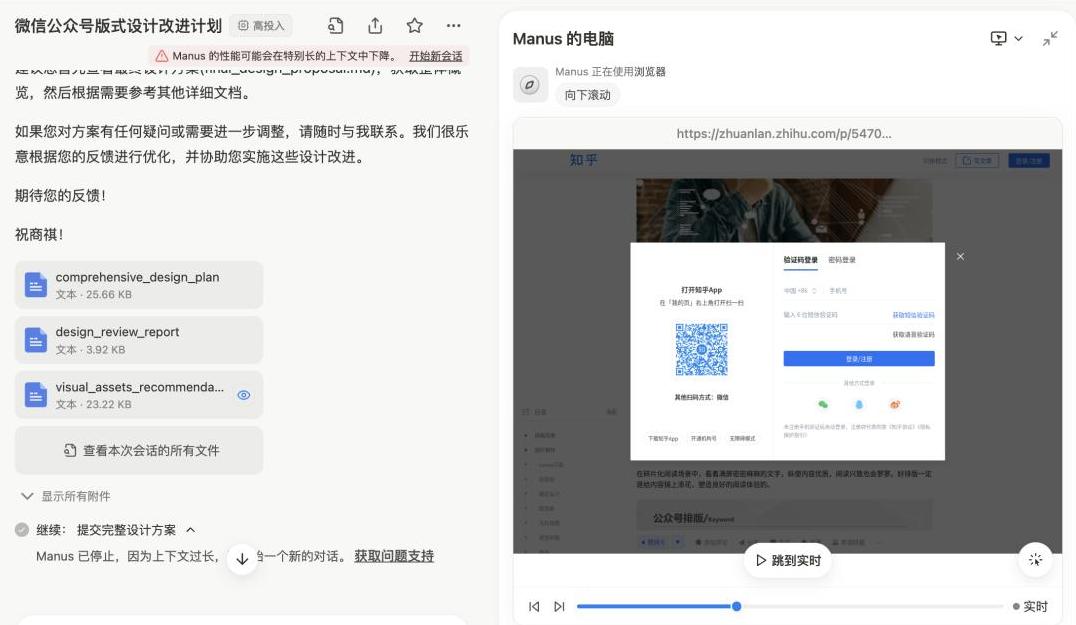The image size is (1076, 625).
Task: Click file icon of comprehensive_design_plan
Action: point(35,285)
